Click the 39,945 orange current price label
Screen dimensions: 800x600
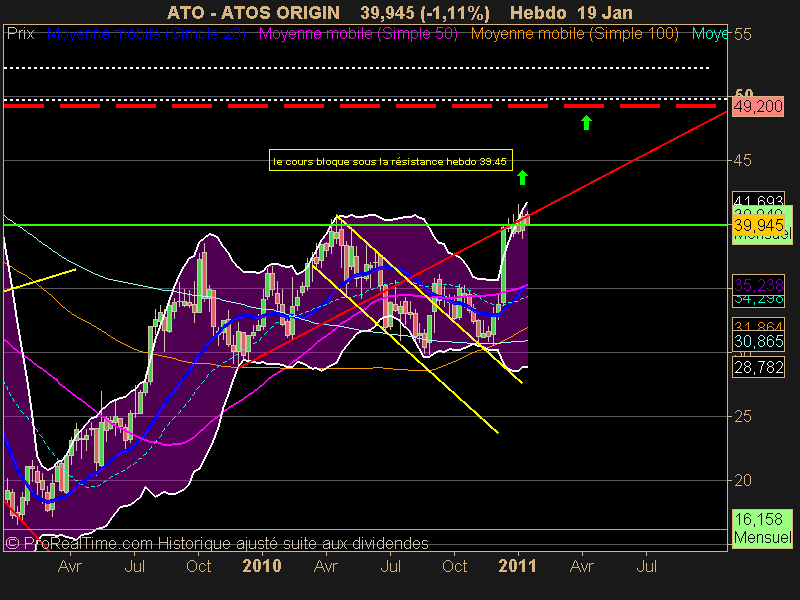click(x=759, y=225)
